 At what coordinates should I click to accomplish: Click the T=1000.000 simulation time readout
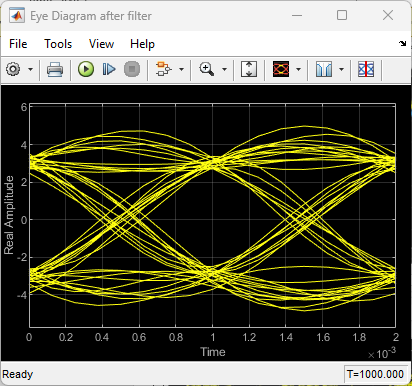(375, 374)
